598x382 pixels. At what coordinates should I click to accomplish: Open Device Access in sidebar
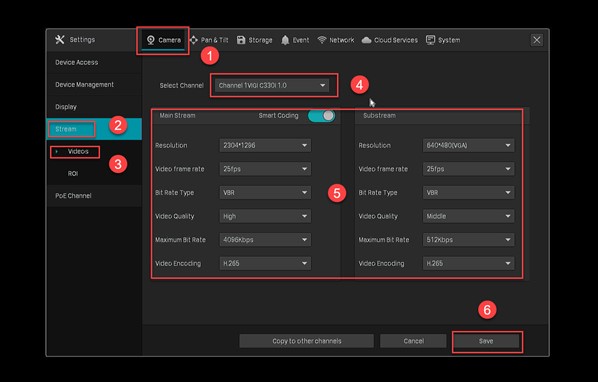point(94,63)
